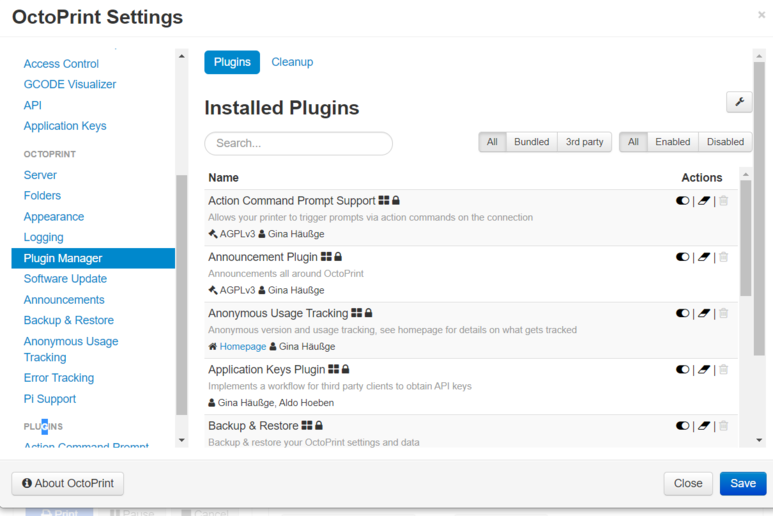Select All in Bundled/3rd party filter group

click(x=492, y=142)
